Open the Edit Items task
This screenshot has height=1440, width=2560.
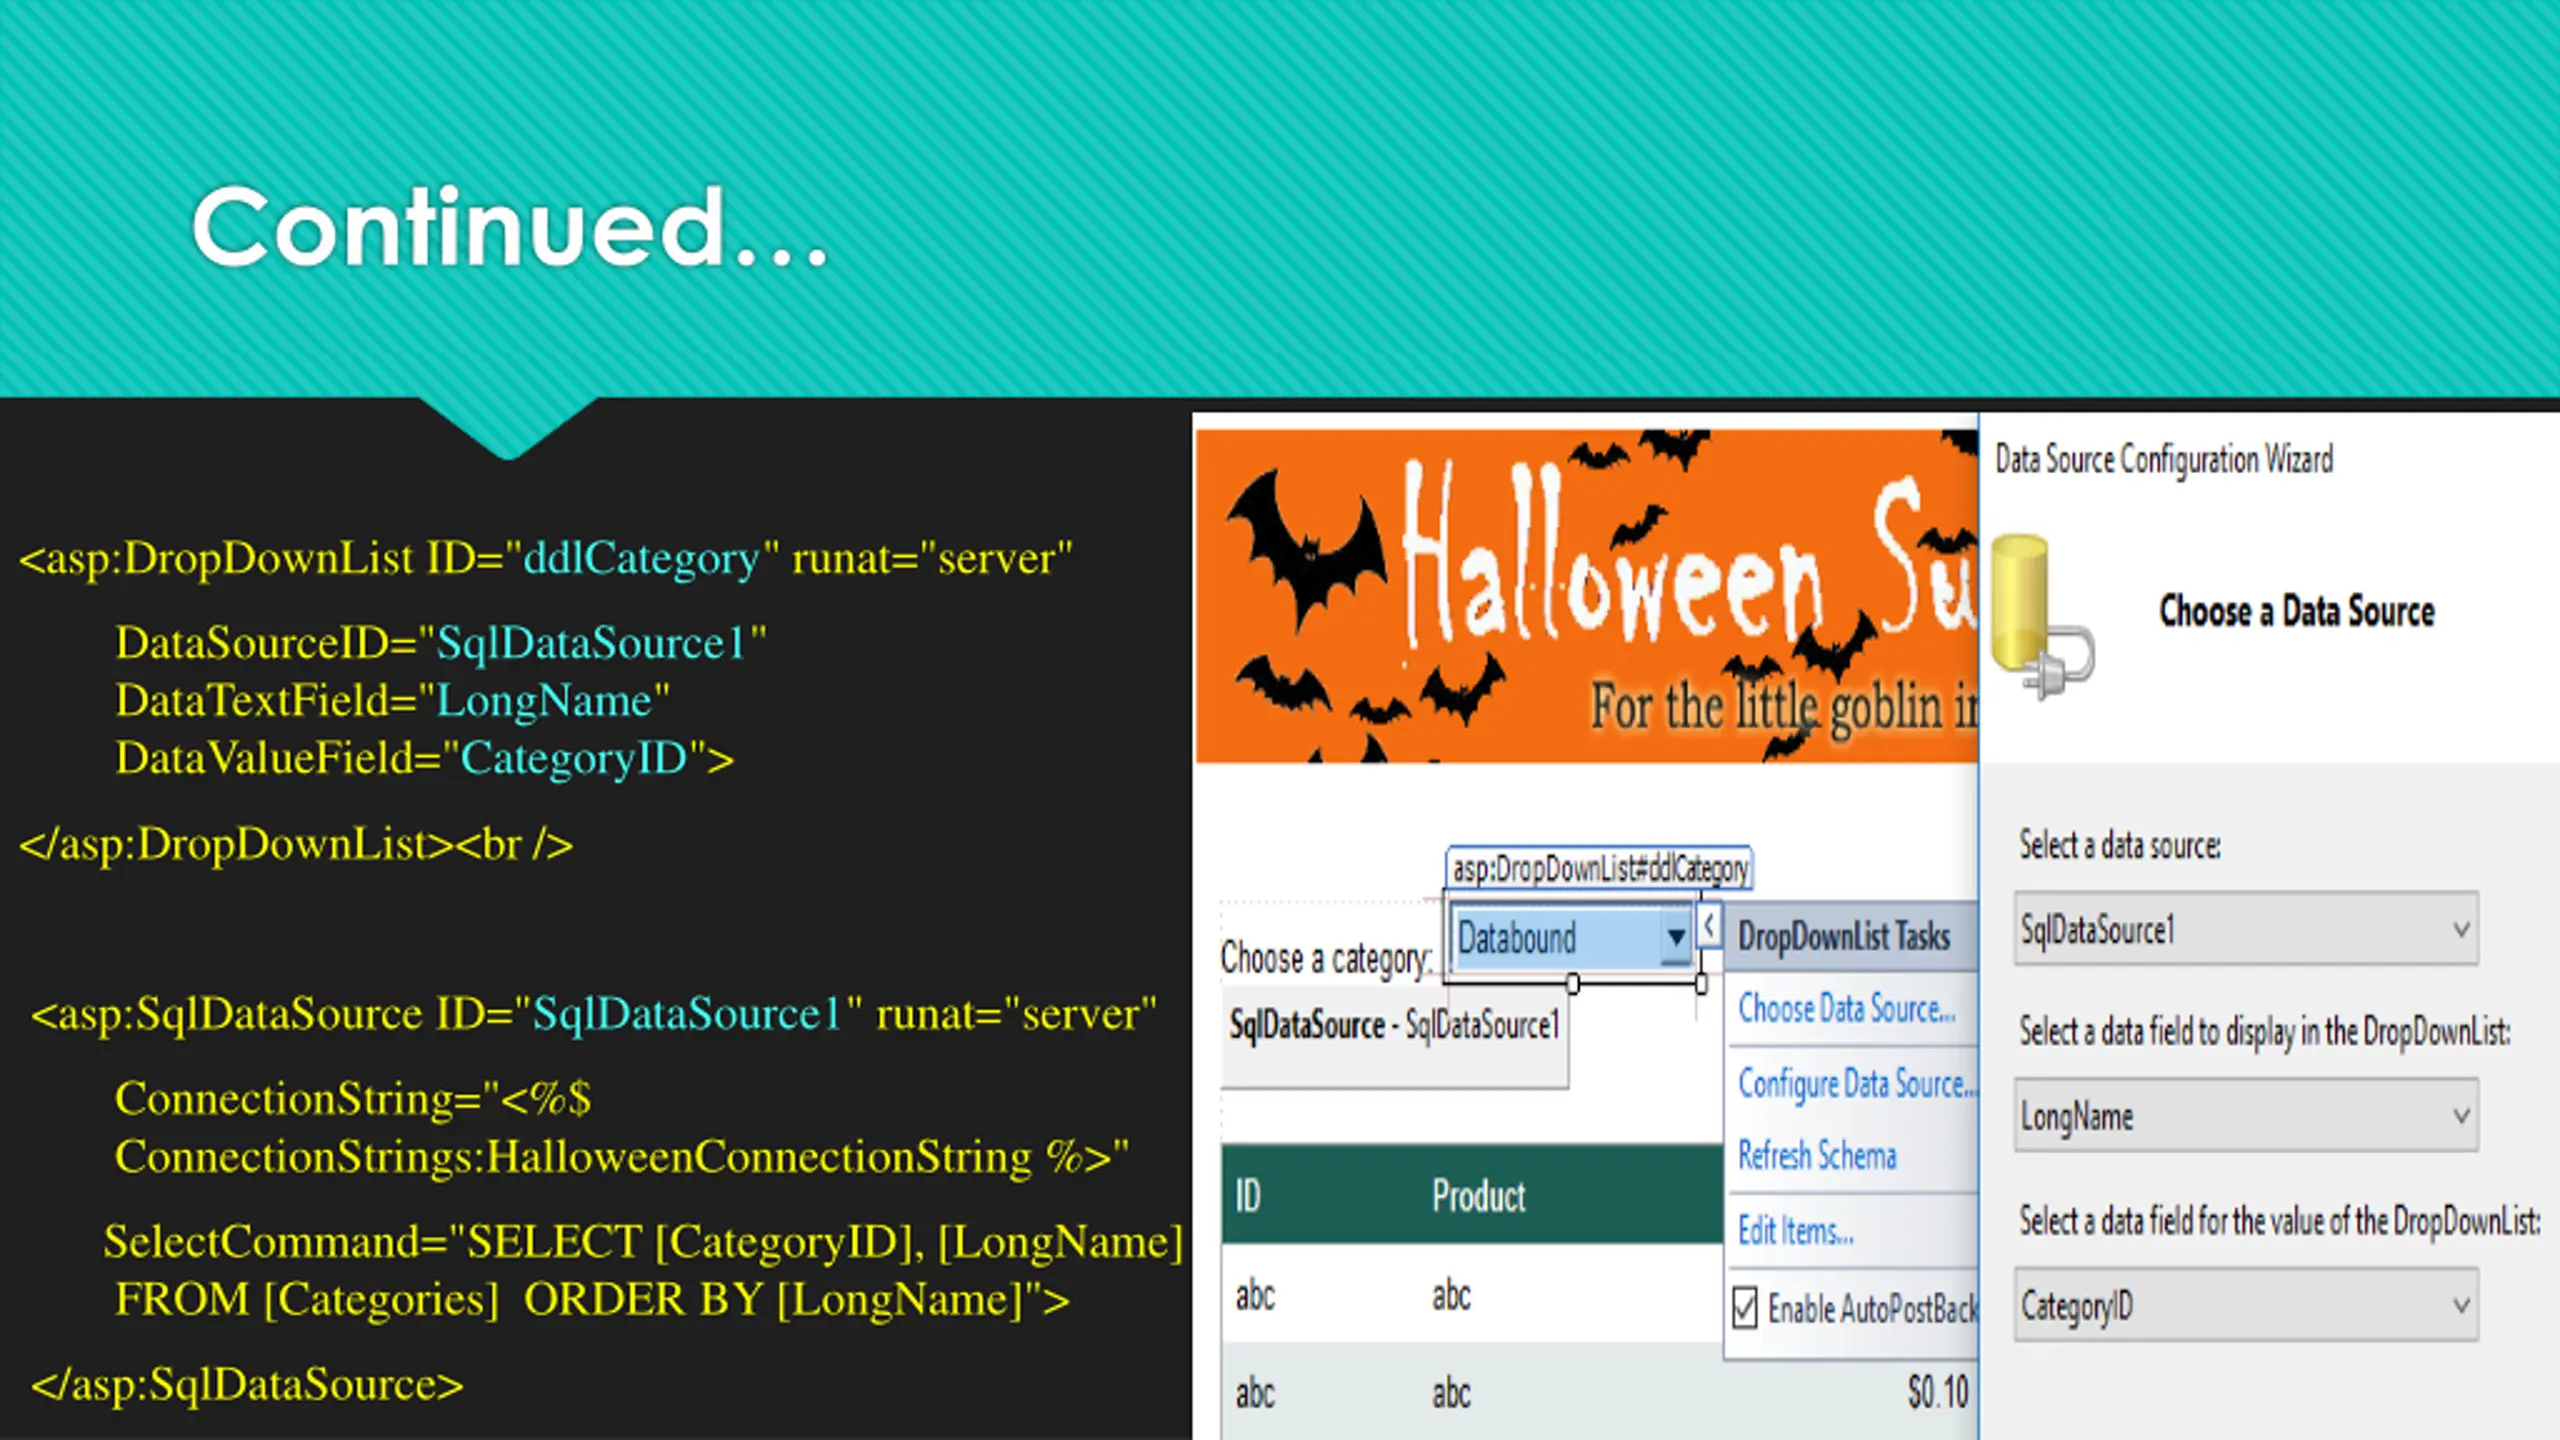(x=1795, y=1230)
